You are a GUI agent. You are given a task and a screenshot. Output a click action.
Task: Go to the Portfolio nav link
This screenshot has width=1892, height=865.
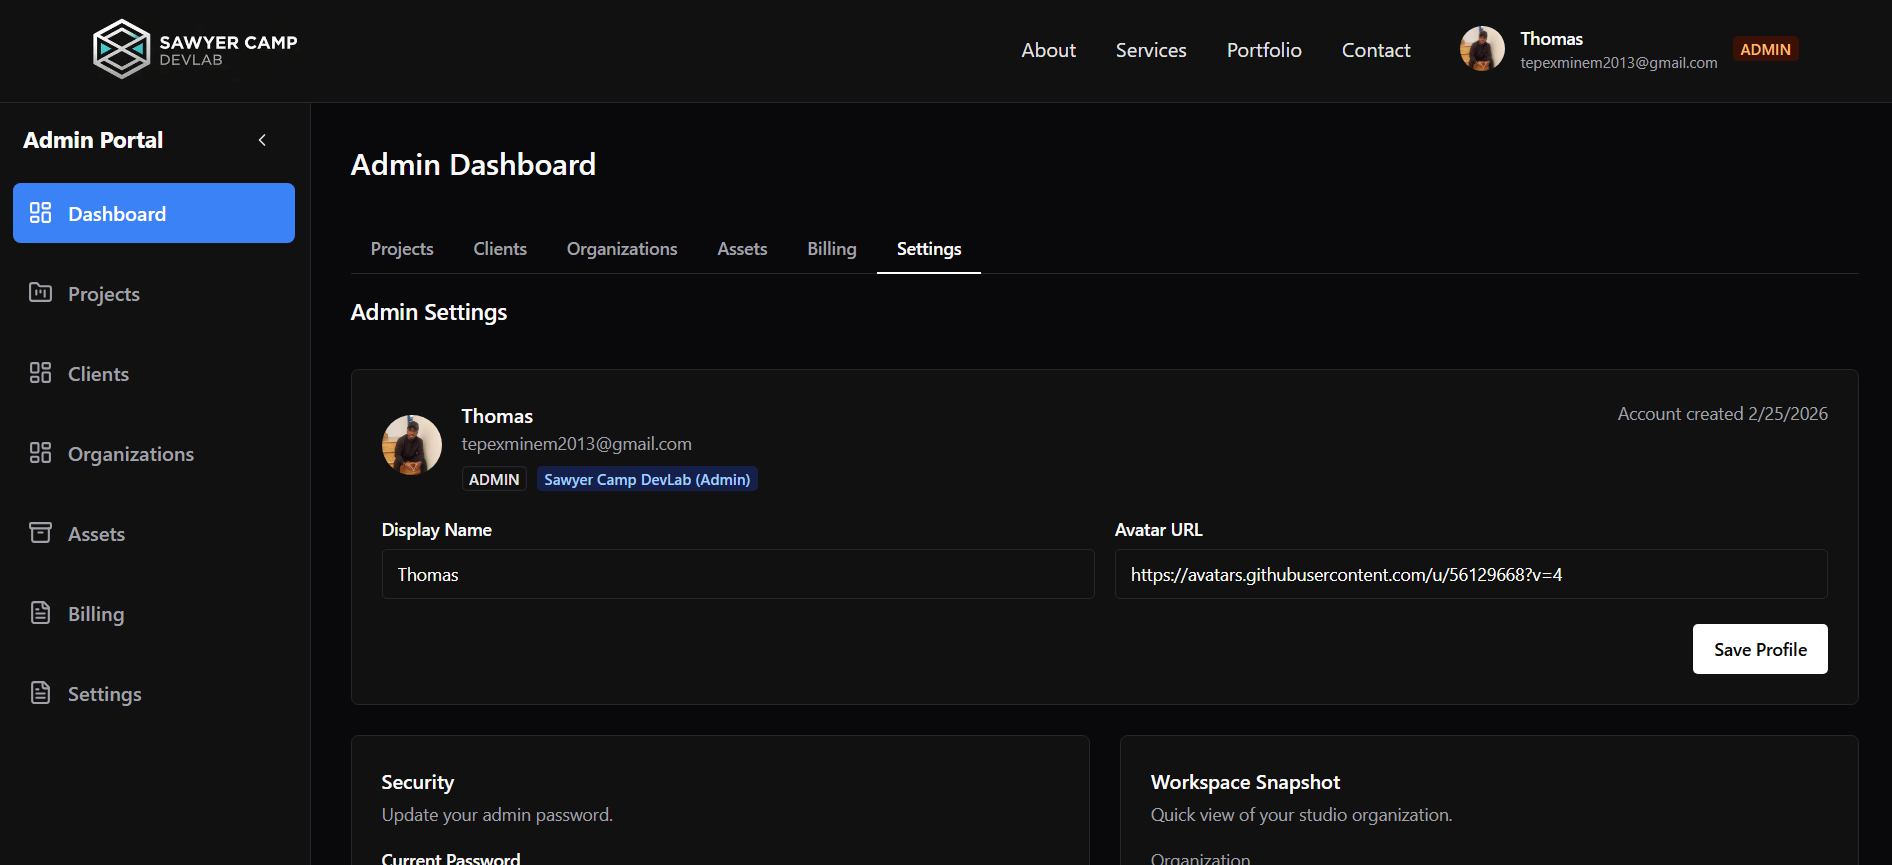point(1264,50)
